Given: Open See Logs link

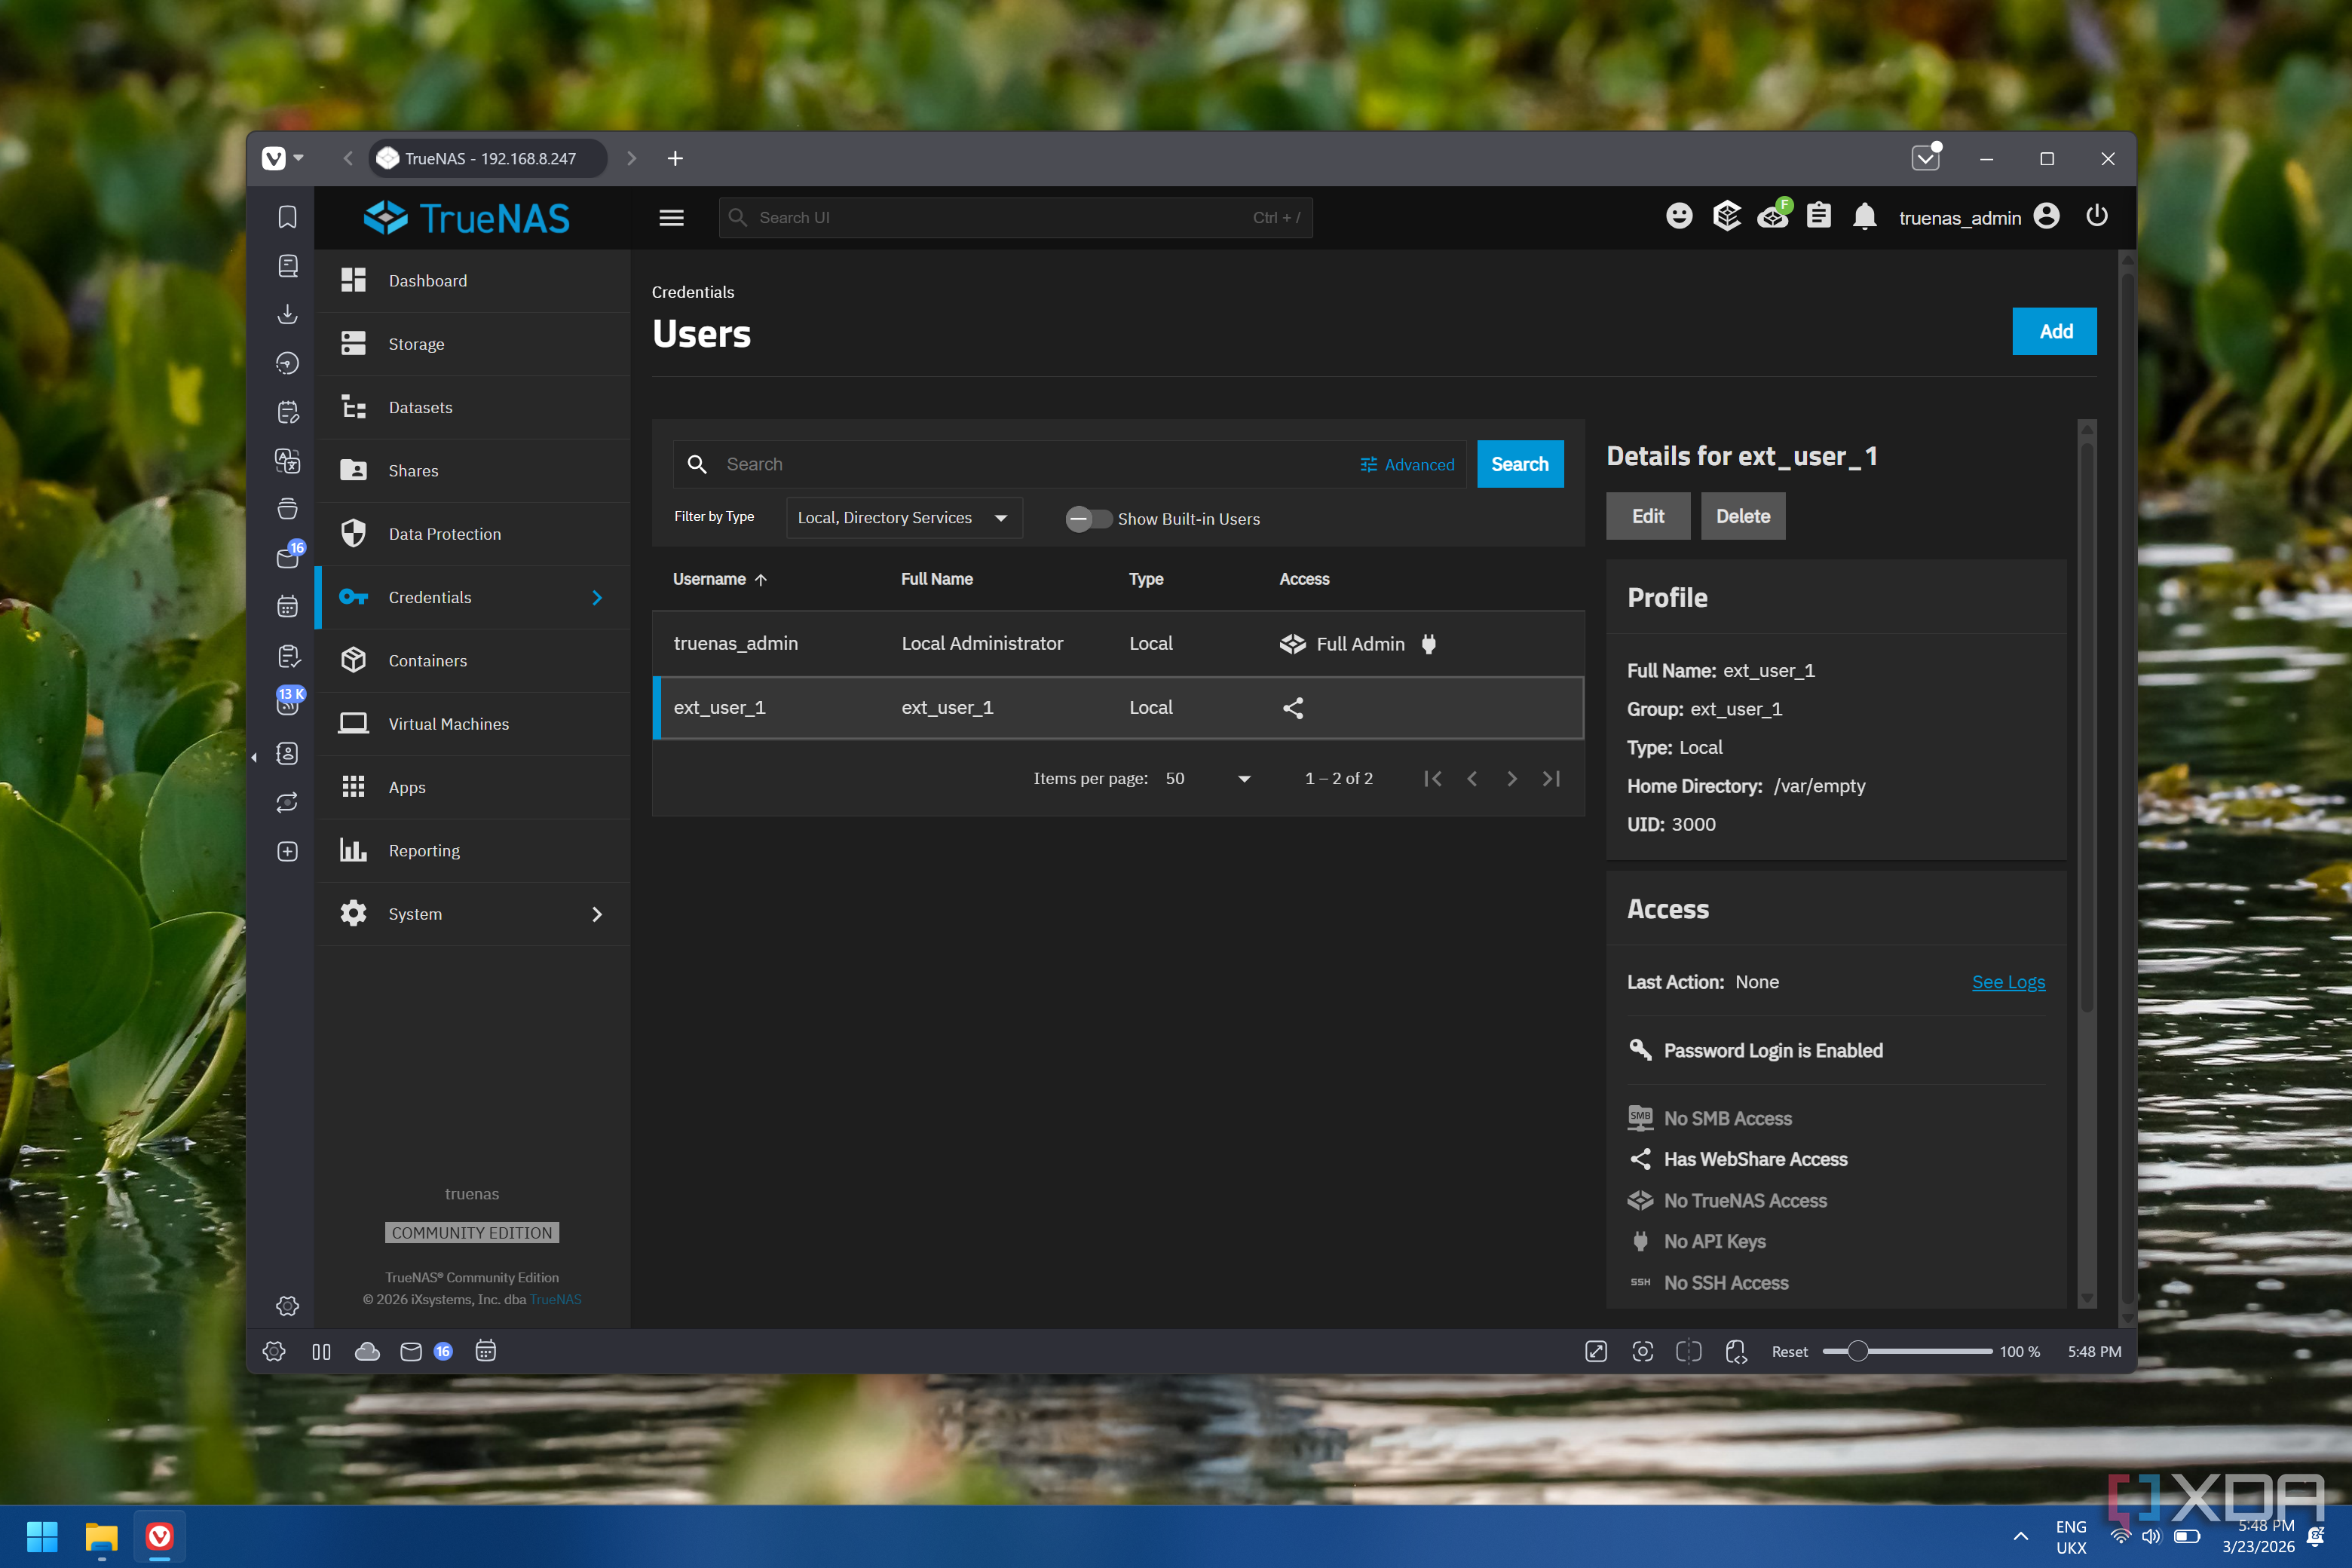Looking at the screenshot, I should [x=2008, y=982].
